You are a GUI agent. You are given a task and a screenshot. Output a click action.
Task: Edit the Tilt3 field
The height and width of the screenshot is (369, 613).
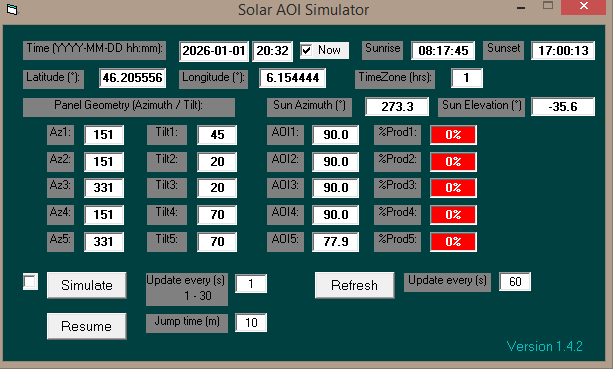point(217,188)
